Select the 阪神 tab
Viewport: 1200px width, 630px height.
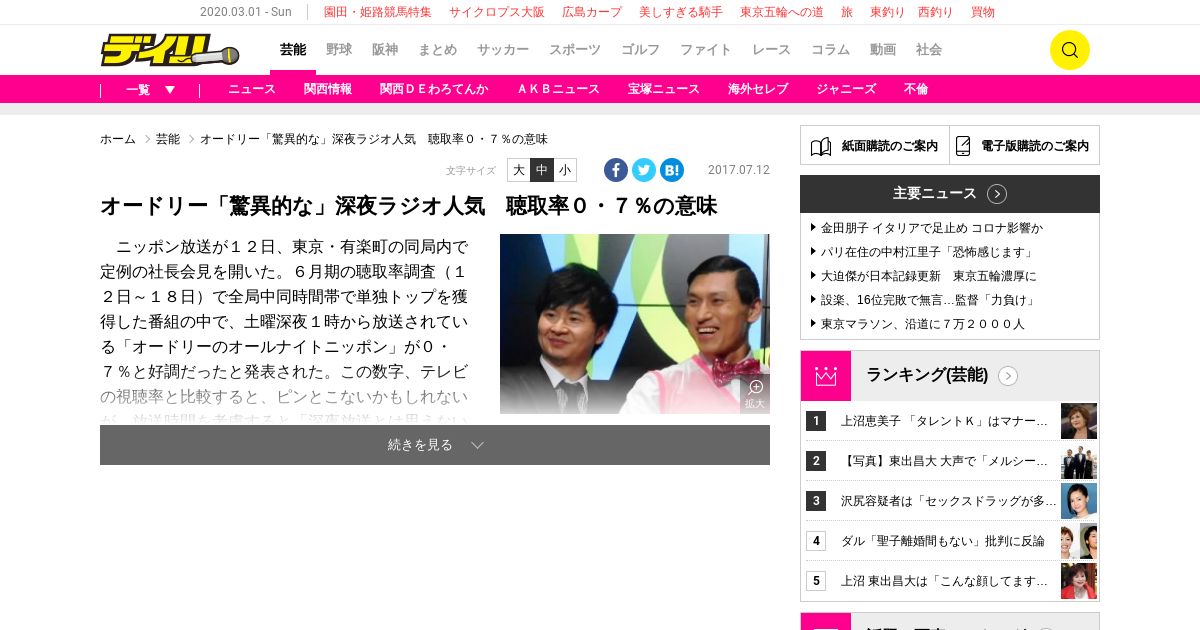(385, 50)
